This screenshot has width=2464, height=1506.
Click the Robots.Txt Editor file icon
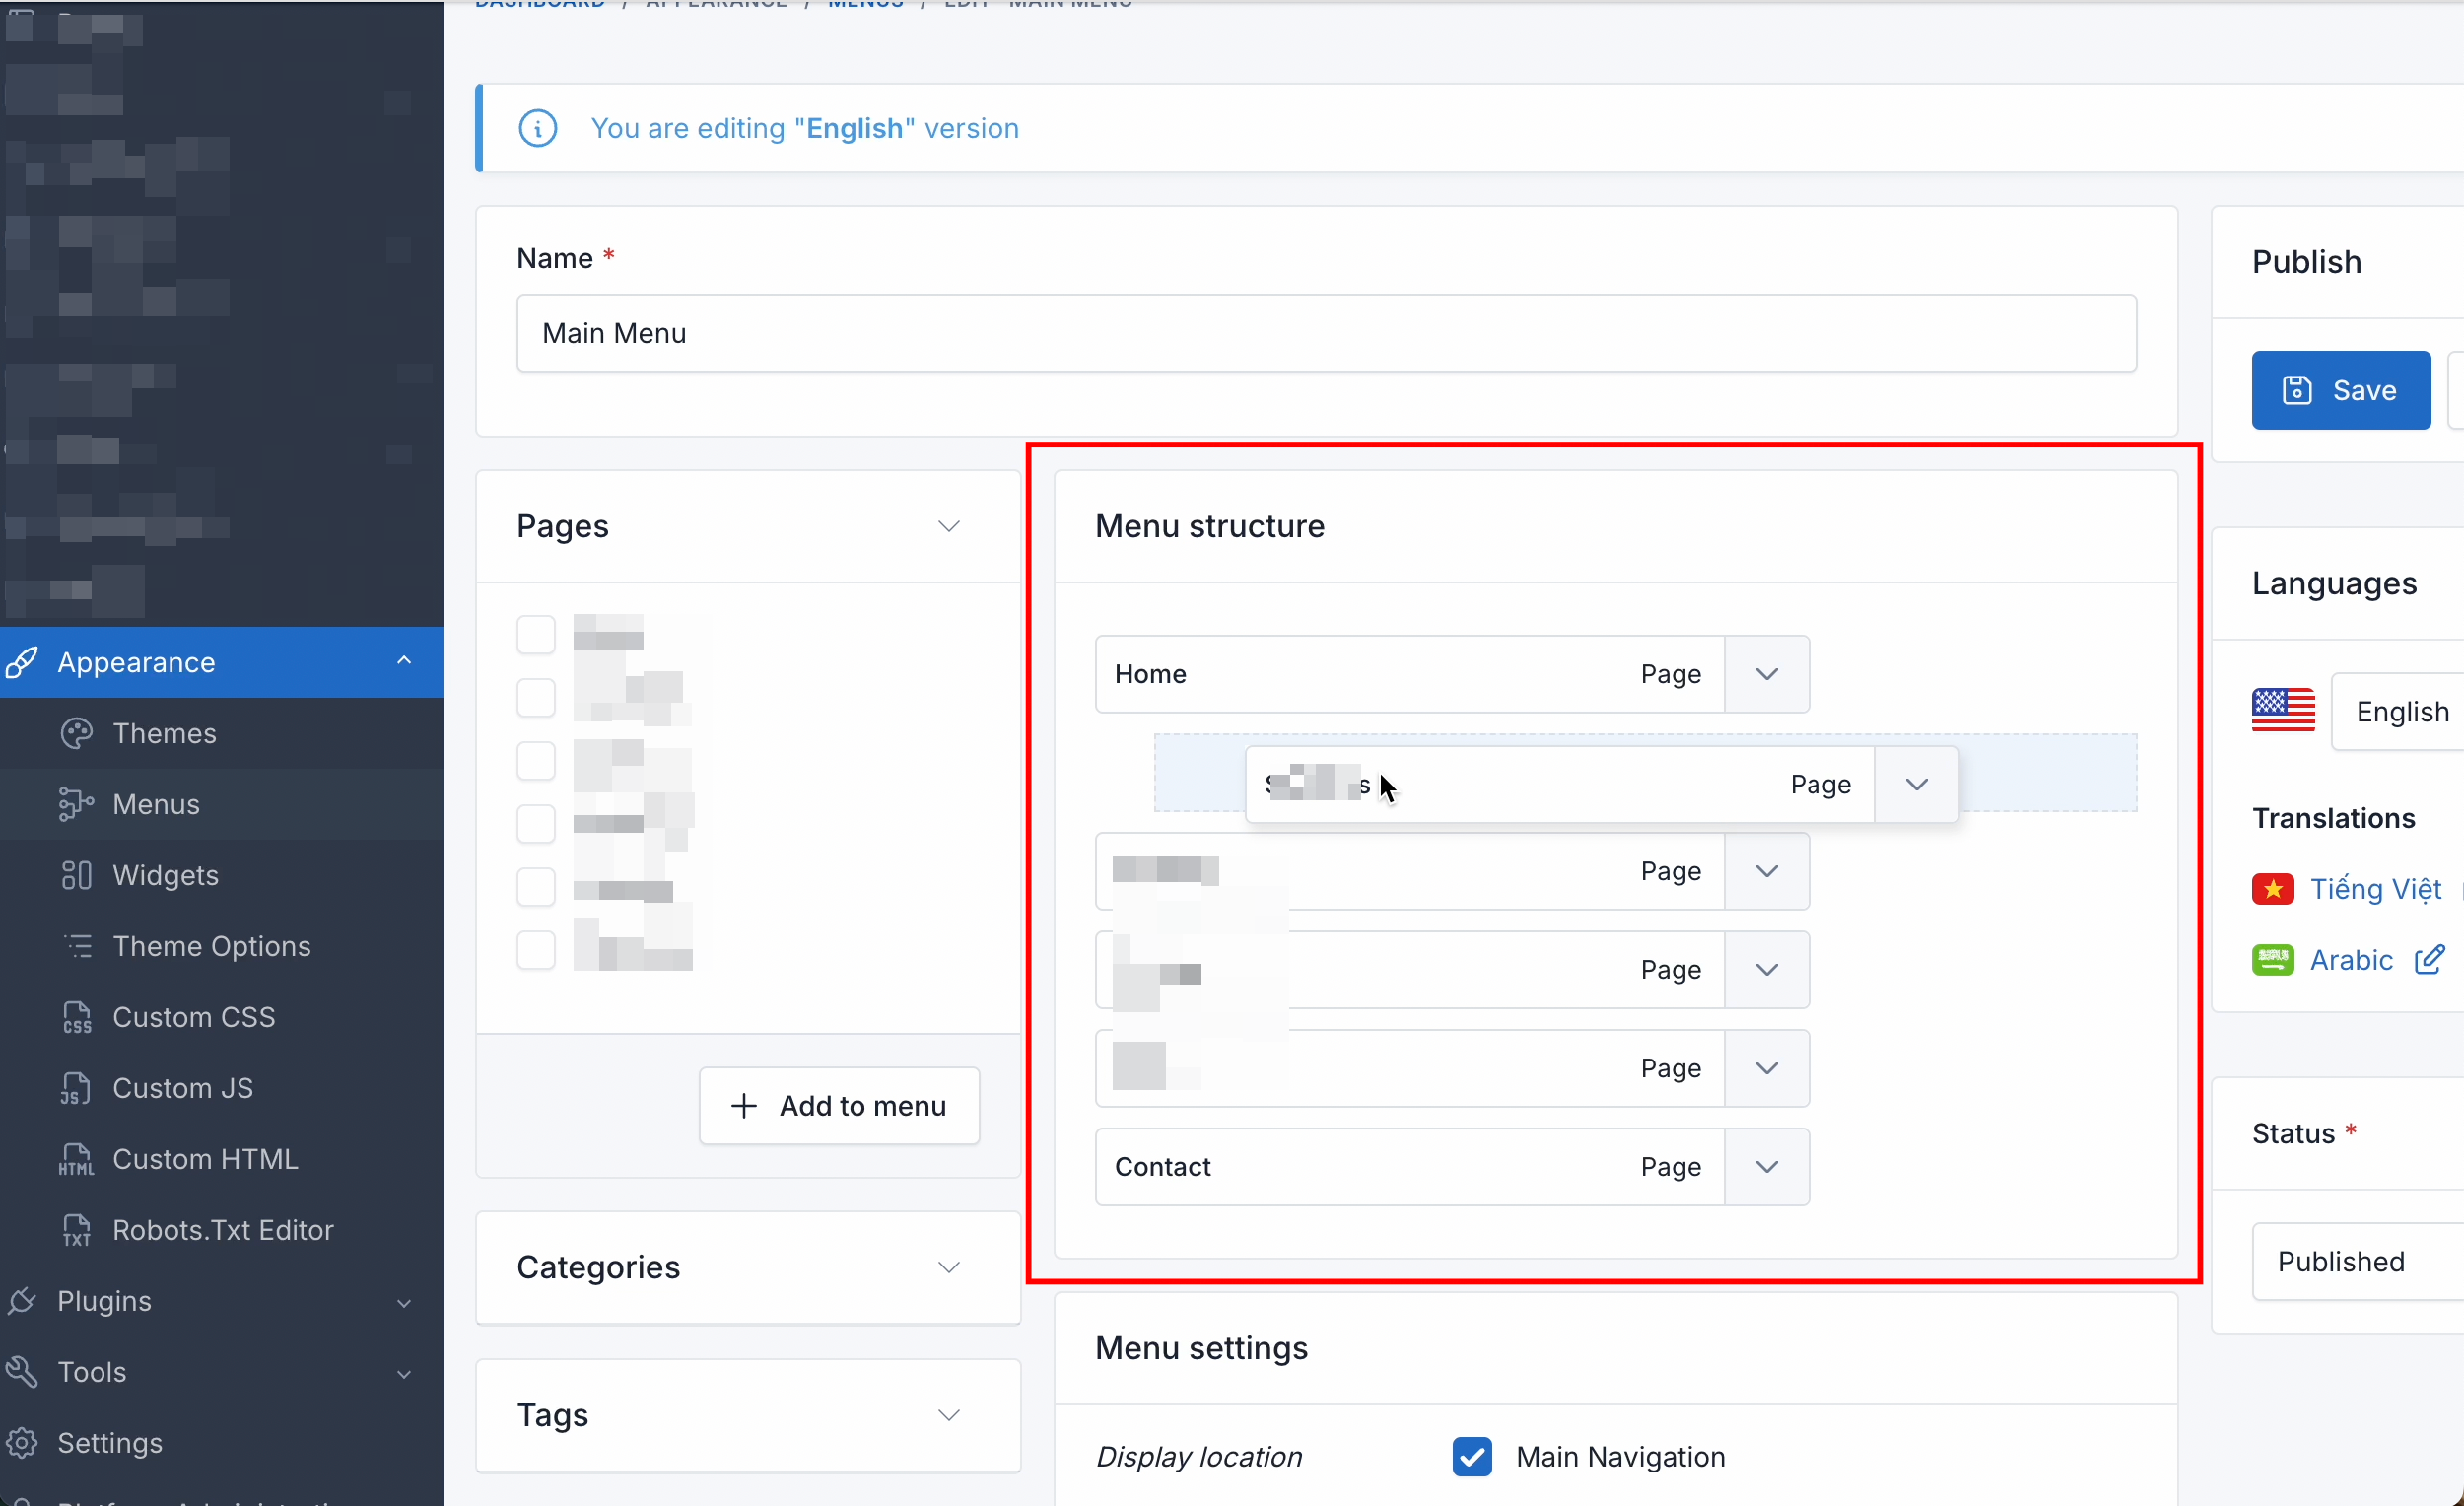(77, 1230)
